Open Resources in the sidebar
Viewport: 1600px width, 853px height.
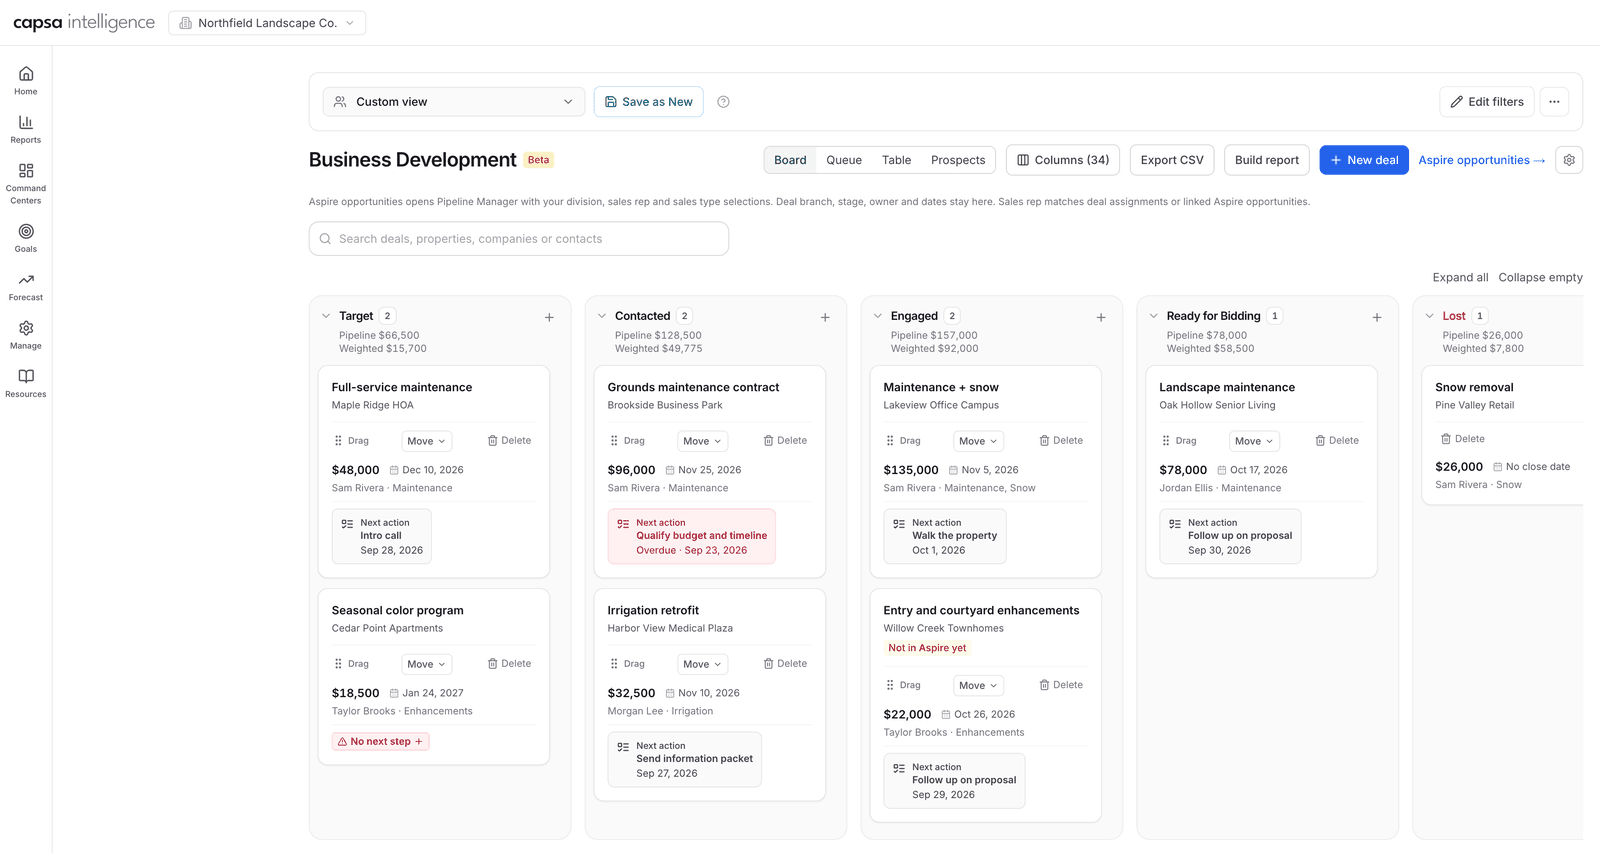(26, 383)
